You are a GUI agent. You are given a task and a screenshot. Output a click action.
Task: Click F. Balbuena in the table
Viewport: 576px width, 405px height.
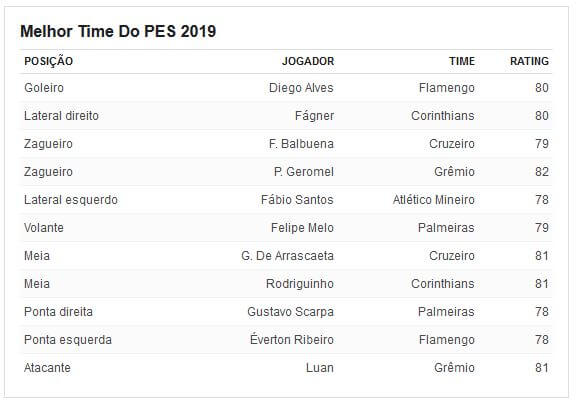pos(301,144)
